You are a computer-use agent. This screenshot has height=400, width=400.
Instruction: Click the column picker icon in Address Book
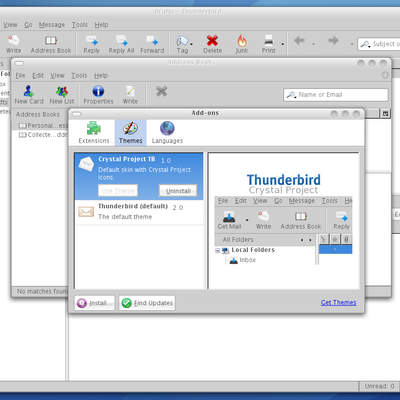(x=385, y=114)
